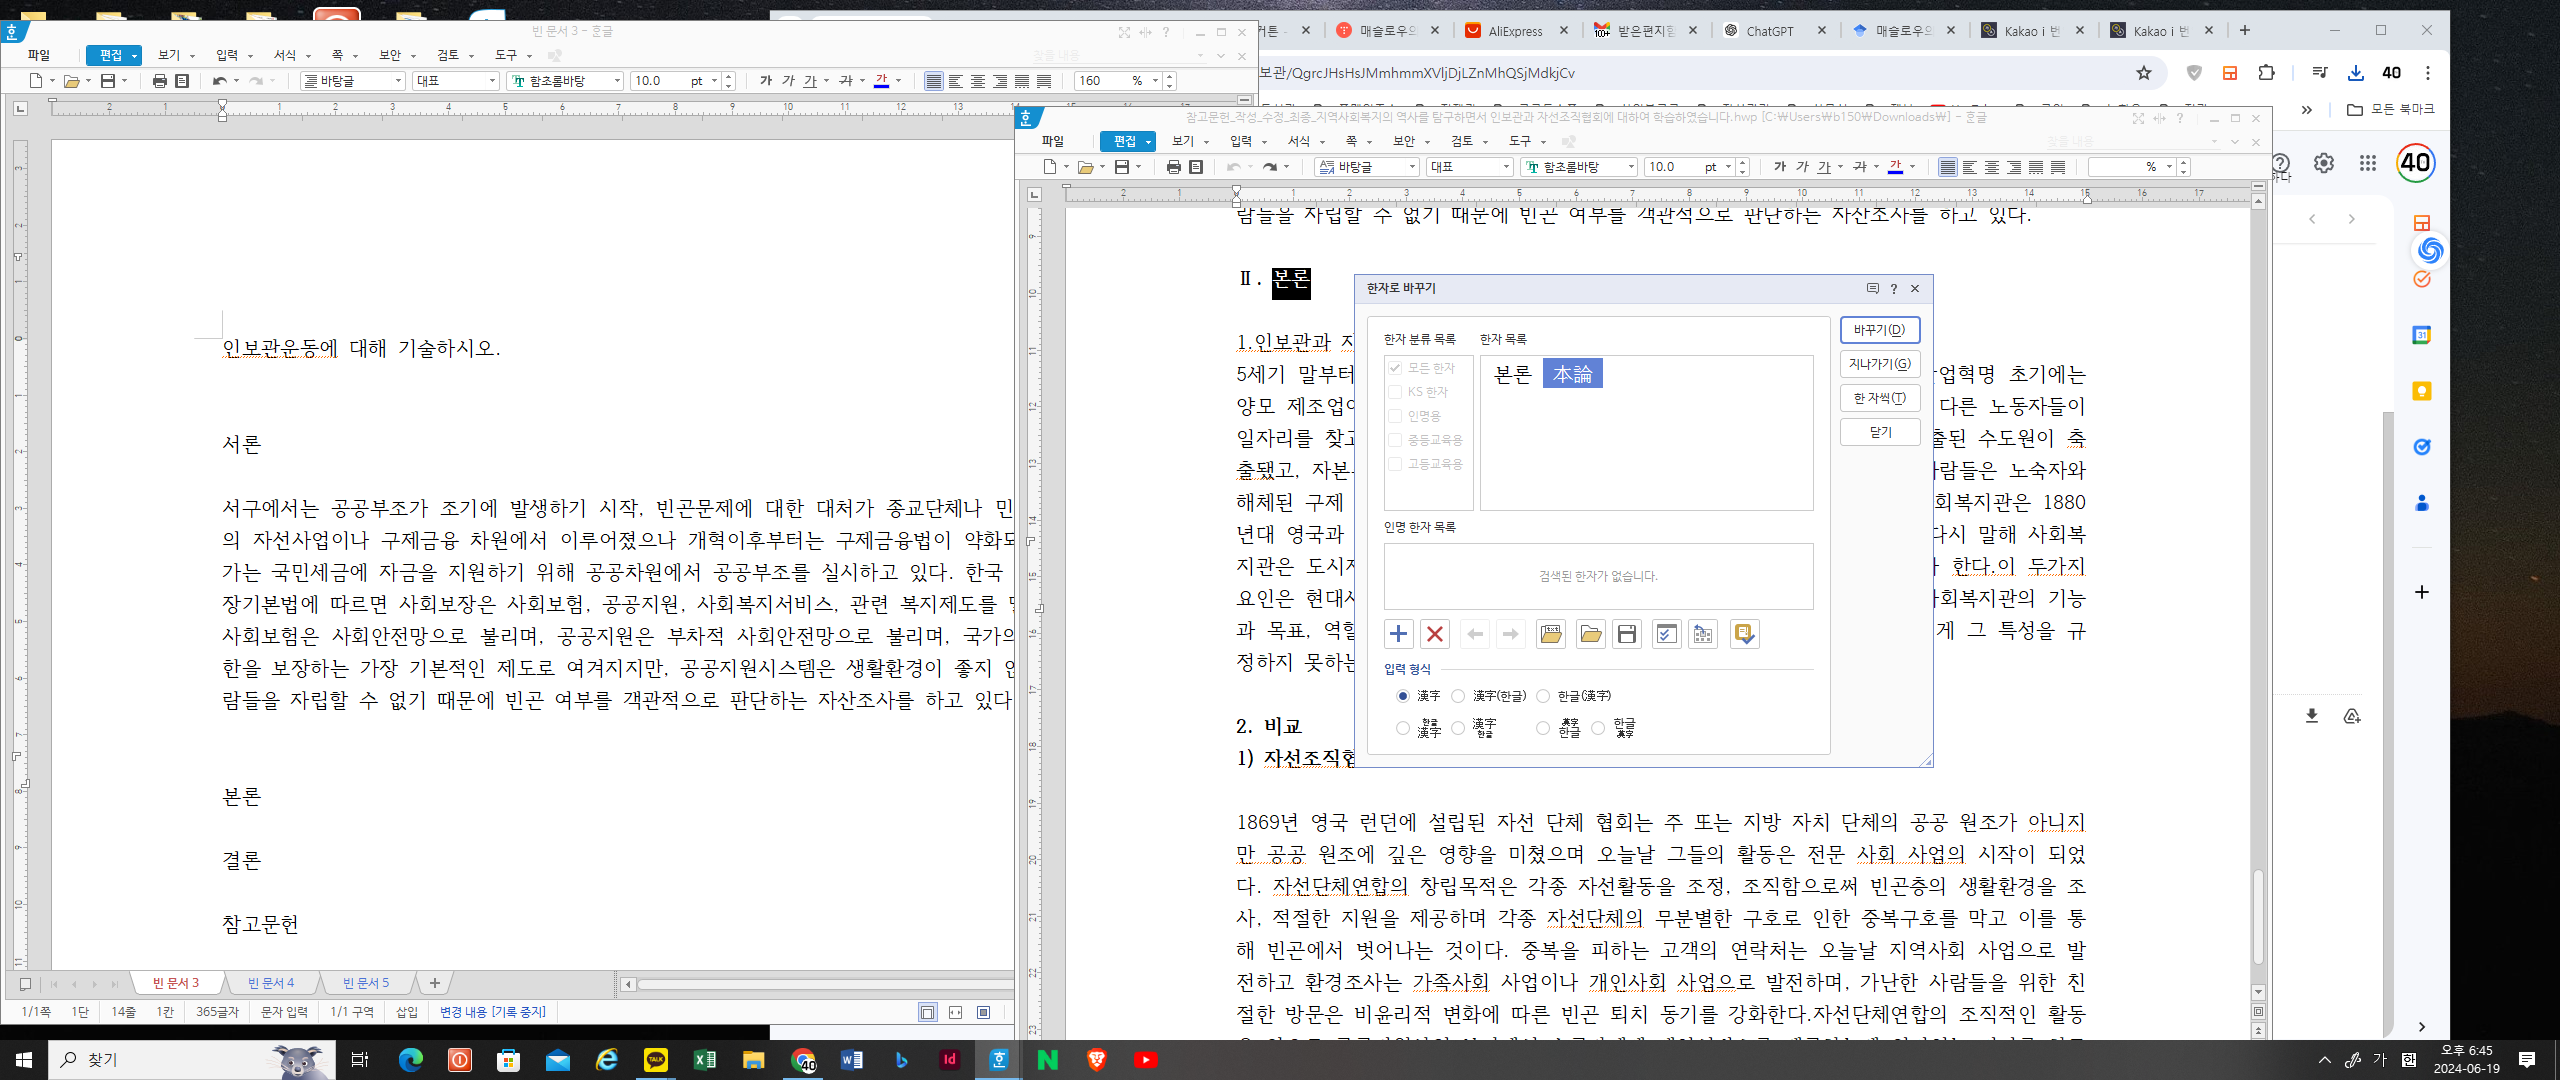
Task: Open Excel from the Windows taskbar
Action: pyautogui.click(x=704, y=1060)
